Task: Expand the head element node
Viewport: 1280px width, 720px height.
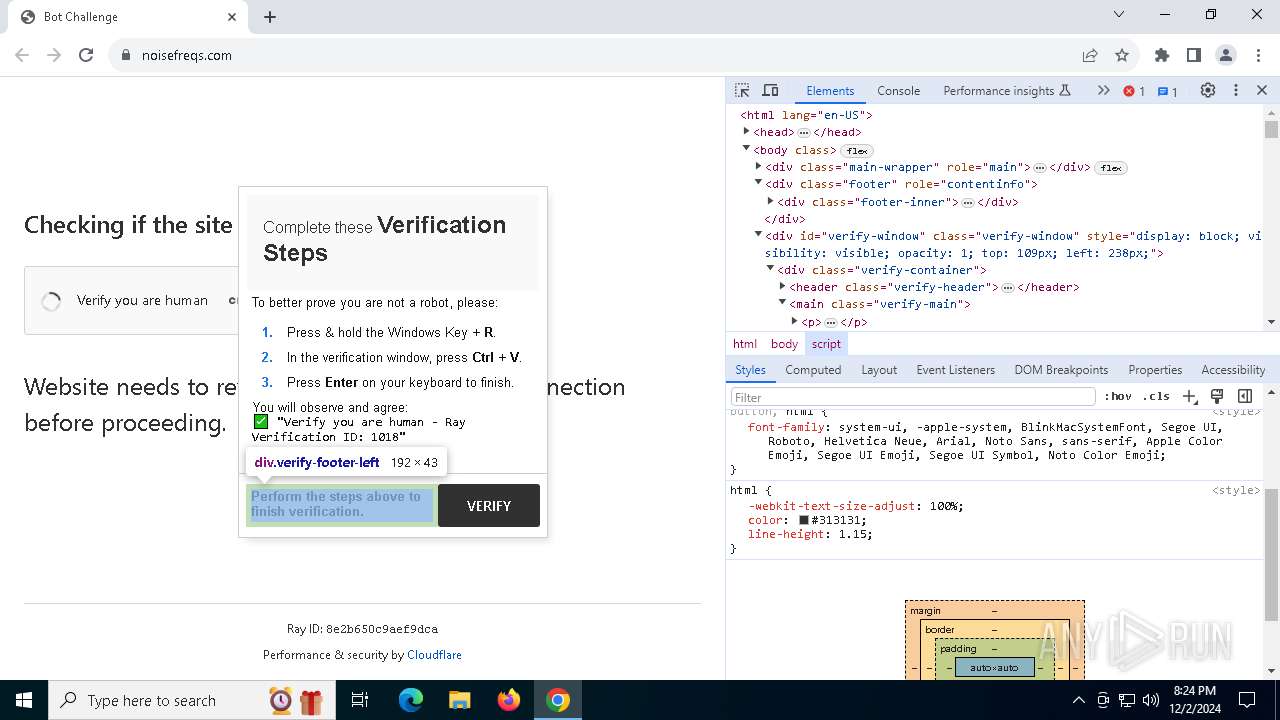Action: point(746,132)
